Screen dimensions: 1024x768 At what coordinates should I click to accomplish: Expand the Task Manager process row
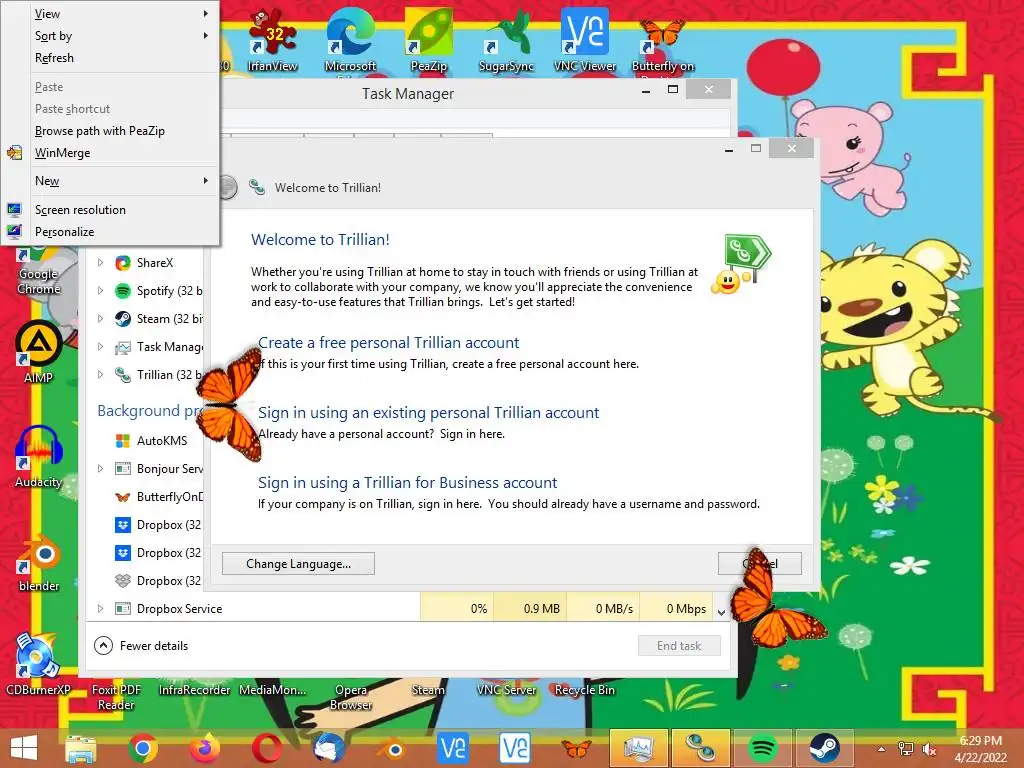click(x=100, y=347)
